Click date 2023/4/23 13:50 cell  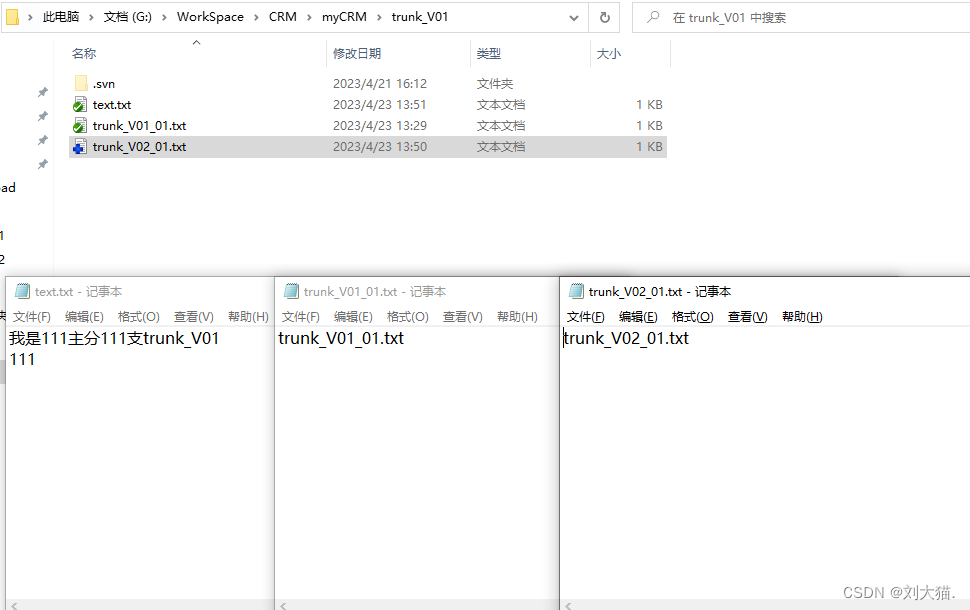click(x=380, y=147)
